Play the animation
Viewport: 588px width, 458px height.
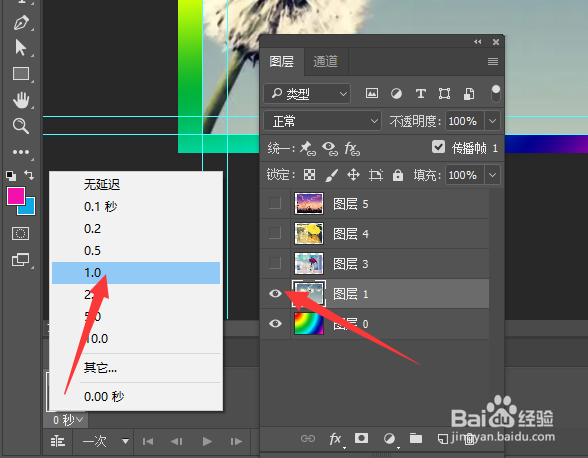207,441
